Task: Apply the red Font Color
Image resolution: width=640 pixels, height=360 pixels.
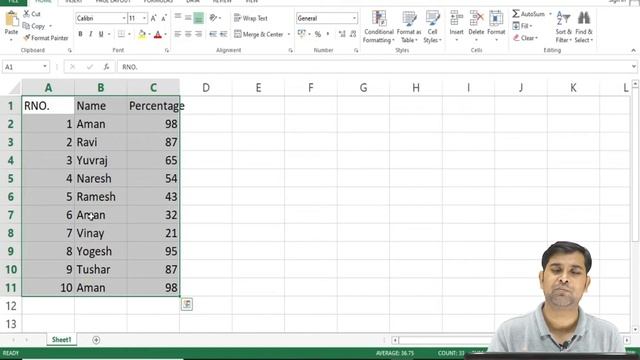Action: coord(158,35)
